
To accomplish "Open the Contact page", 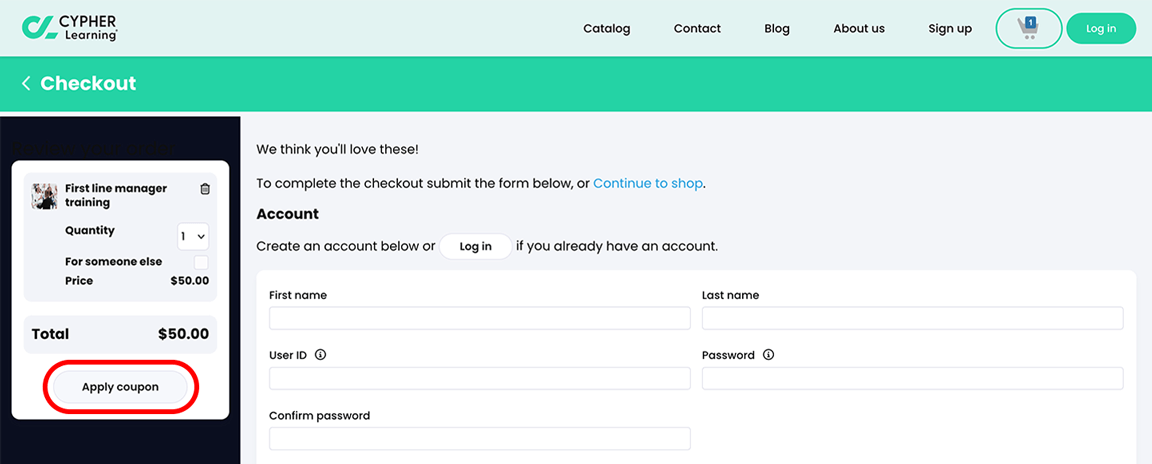I will 697,29.
